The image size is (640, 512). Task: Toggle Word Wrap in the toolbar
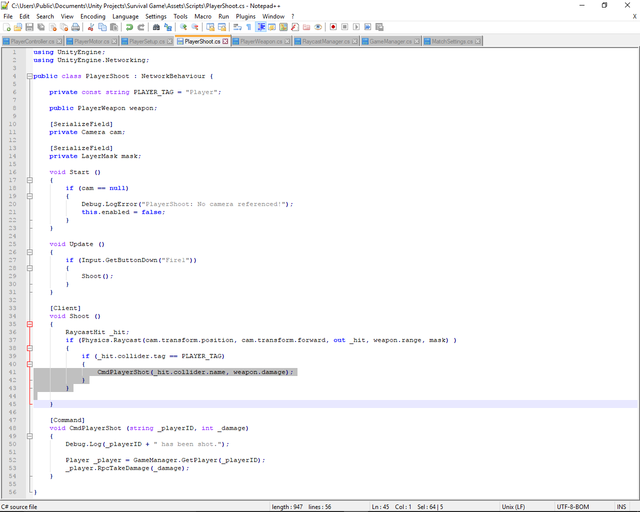click(x=237, y=27)
